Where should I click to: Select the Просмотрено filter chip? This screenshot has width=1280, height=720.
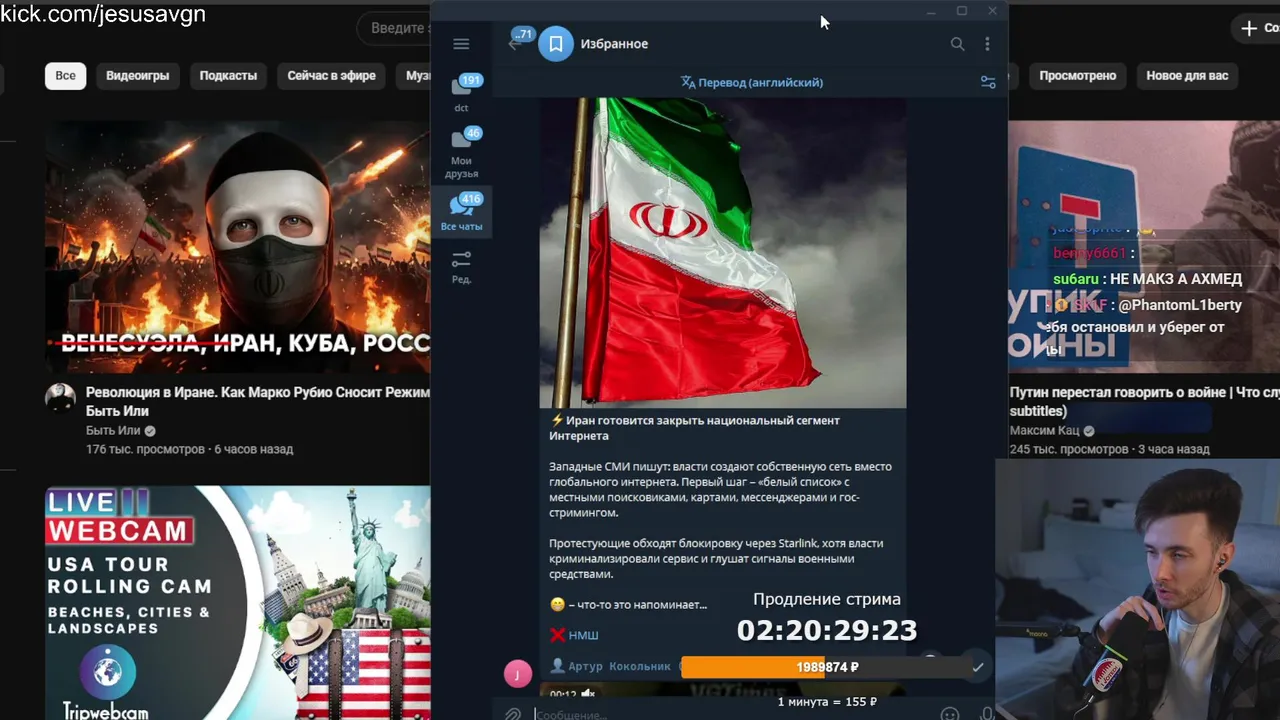click(x=1077, y=76)
